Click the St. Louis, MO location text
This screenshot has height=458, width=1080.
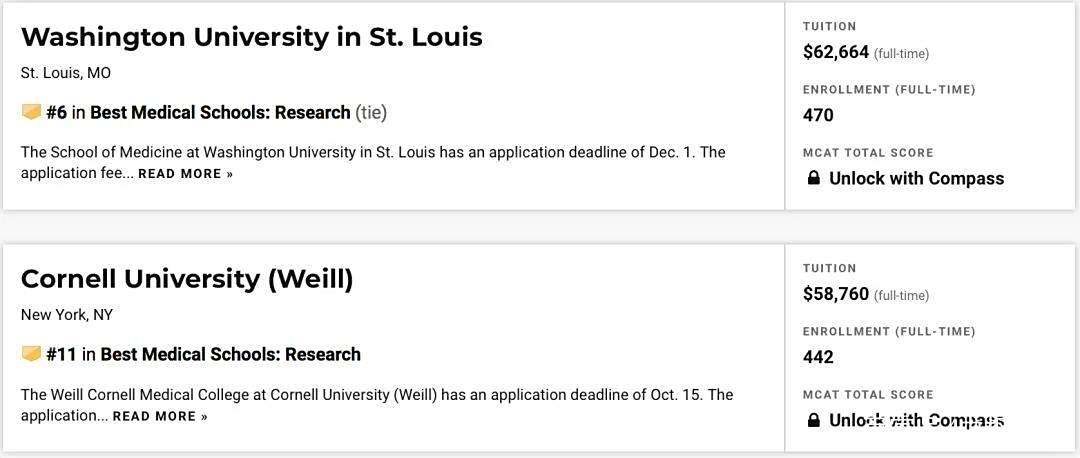click(65, 73)
